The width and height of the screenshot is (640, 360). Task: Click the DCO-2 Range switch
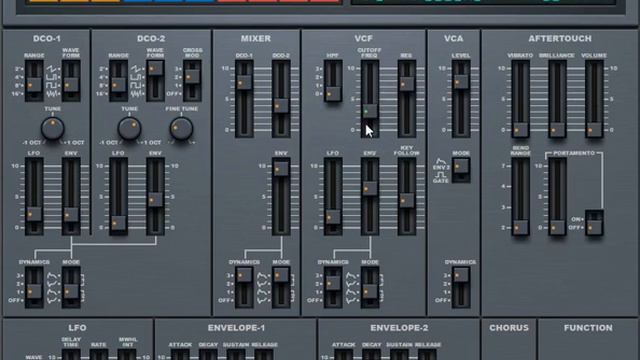tap(118, 81)
